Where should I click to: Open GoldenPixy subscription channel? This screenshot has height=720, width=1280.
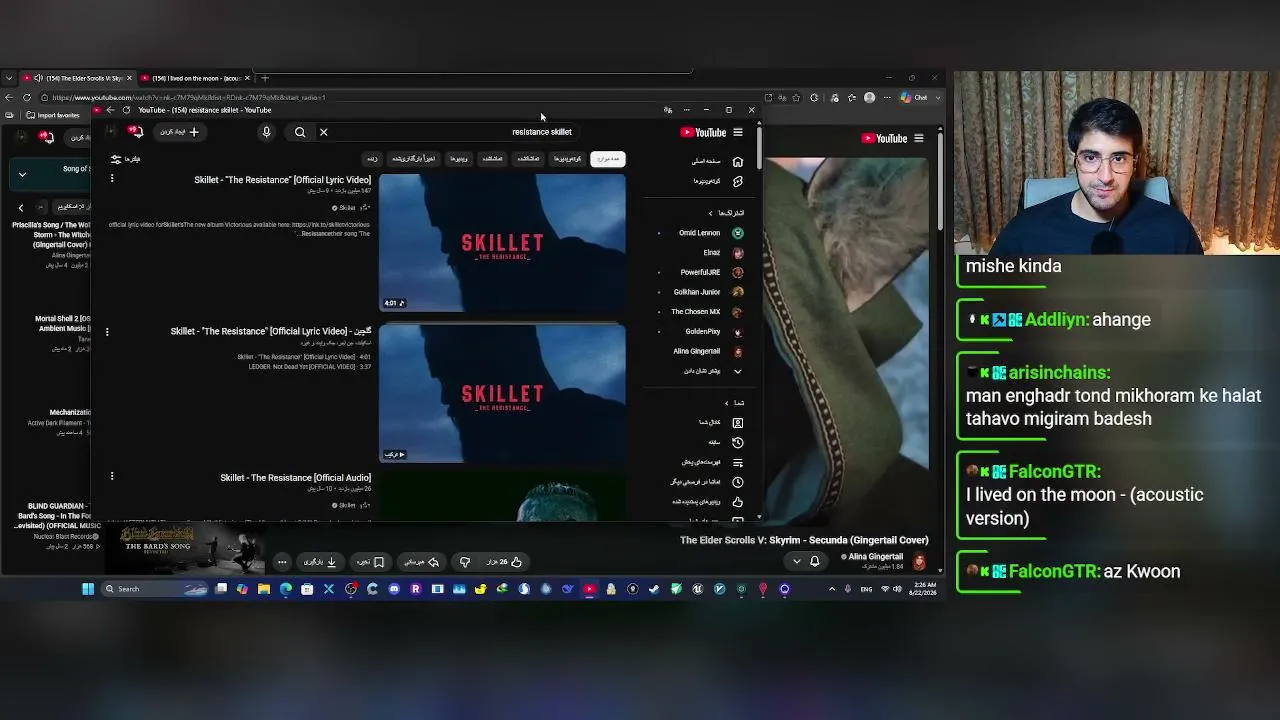[x=714, y=332]
